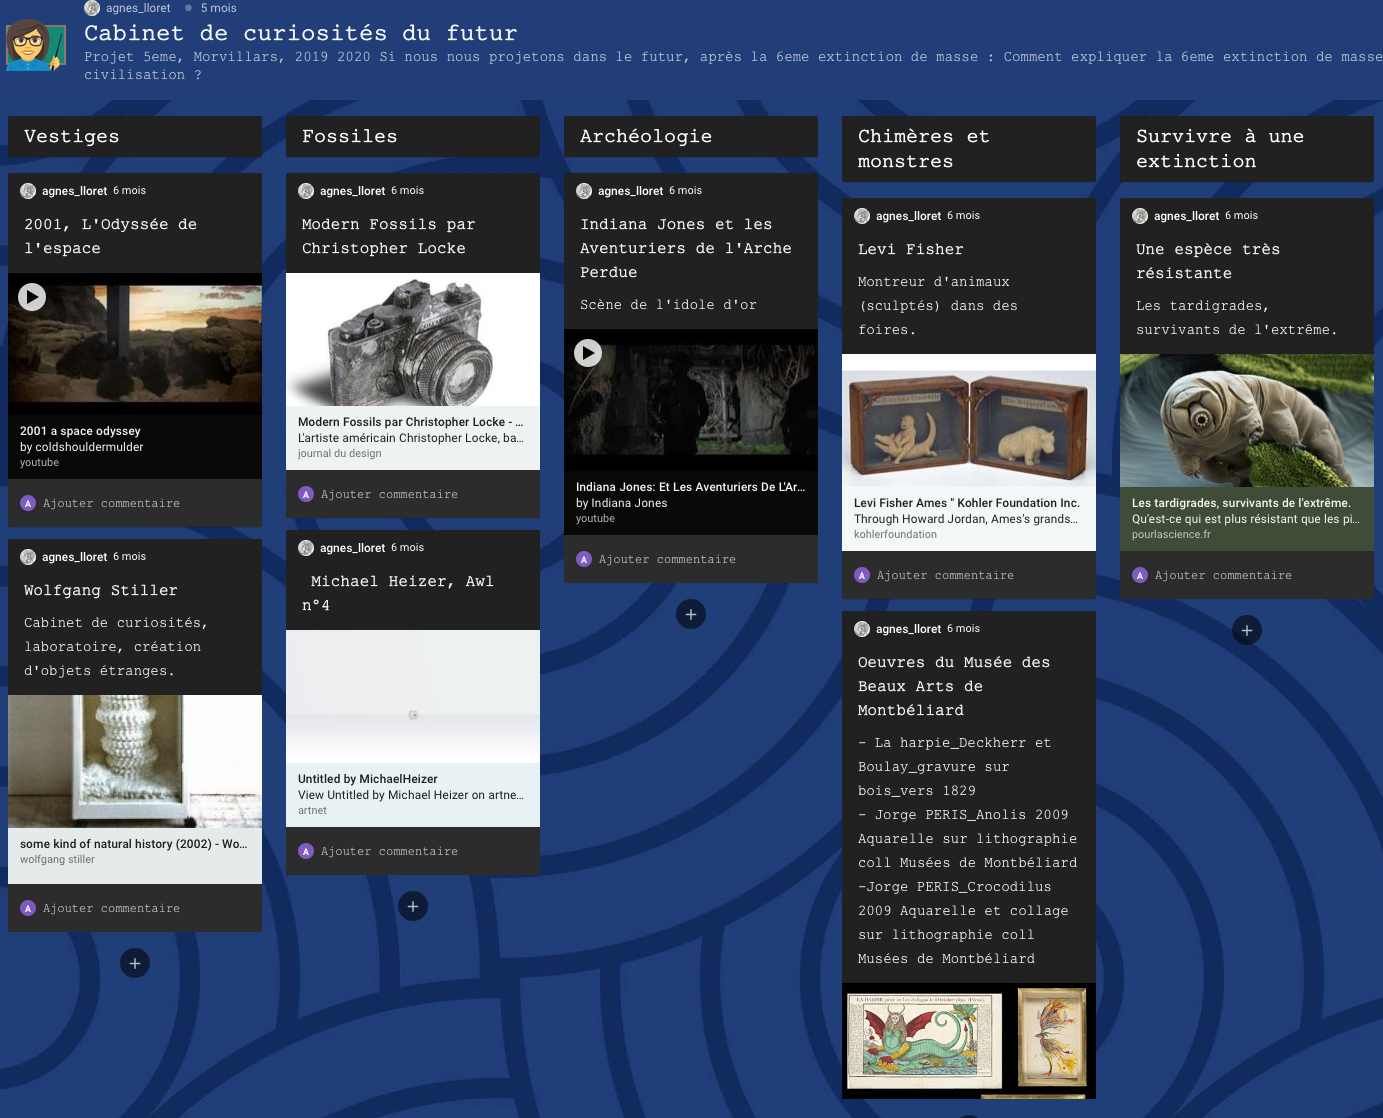Open the Padlet owner avatar at top left

click(x=36, y=45)
